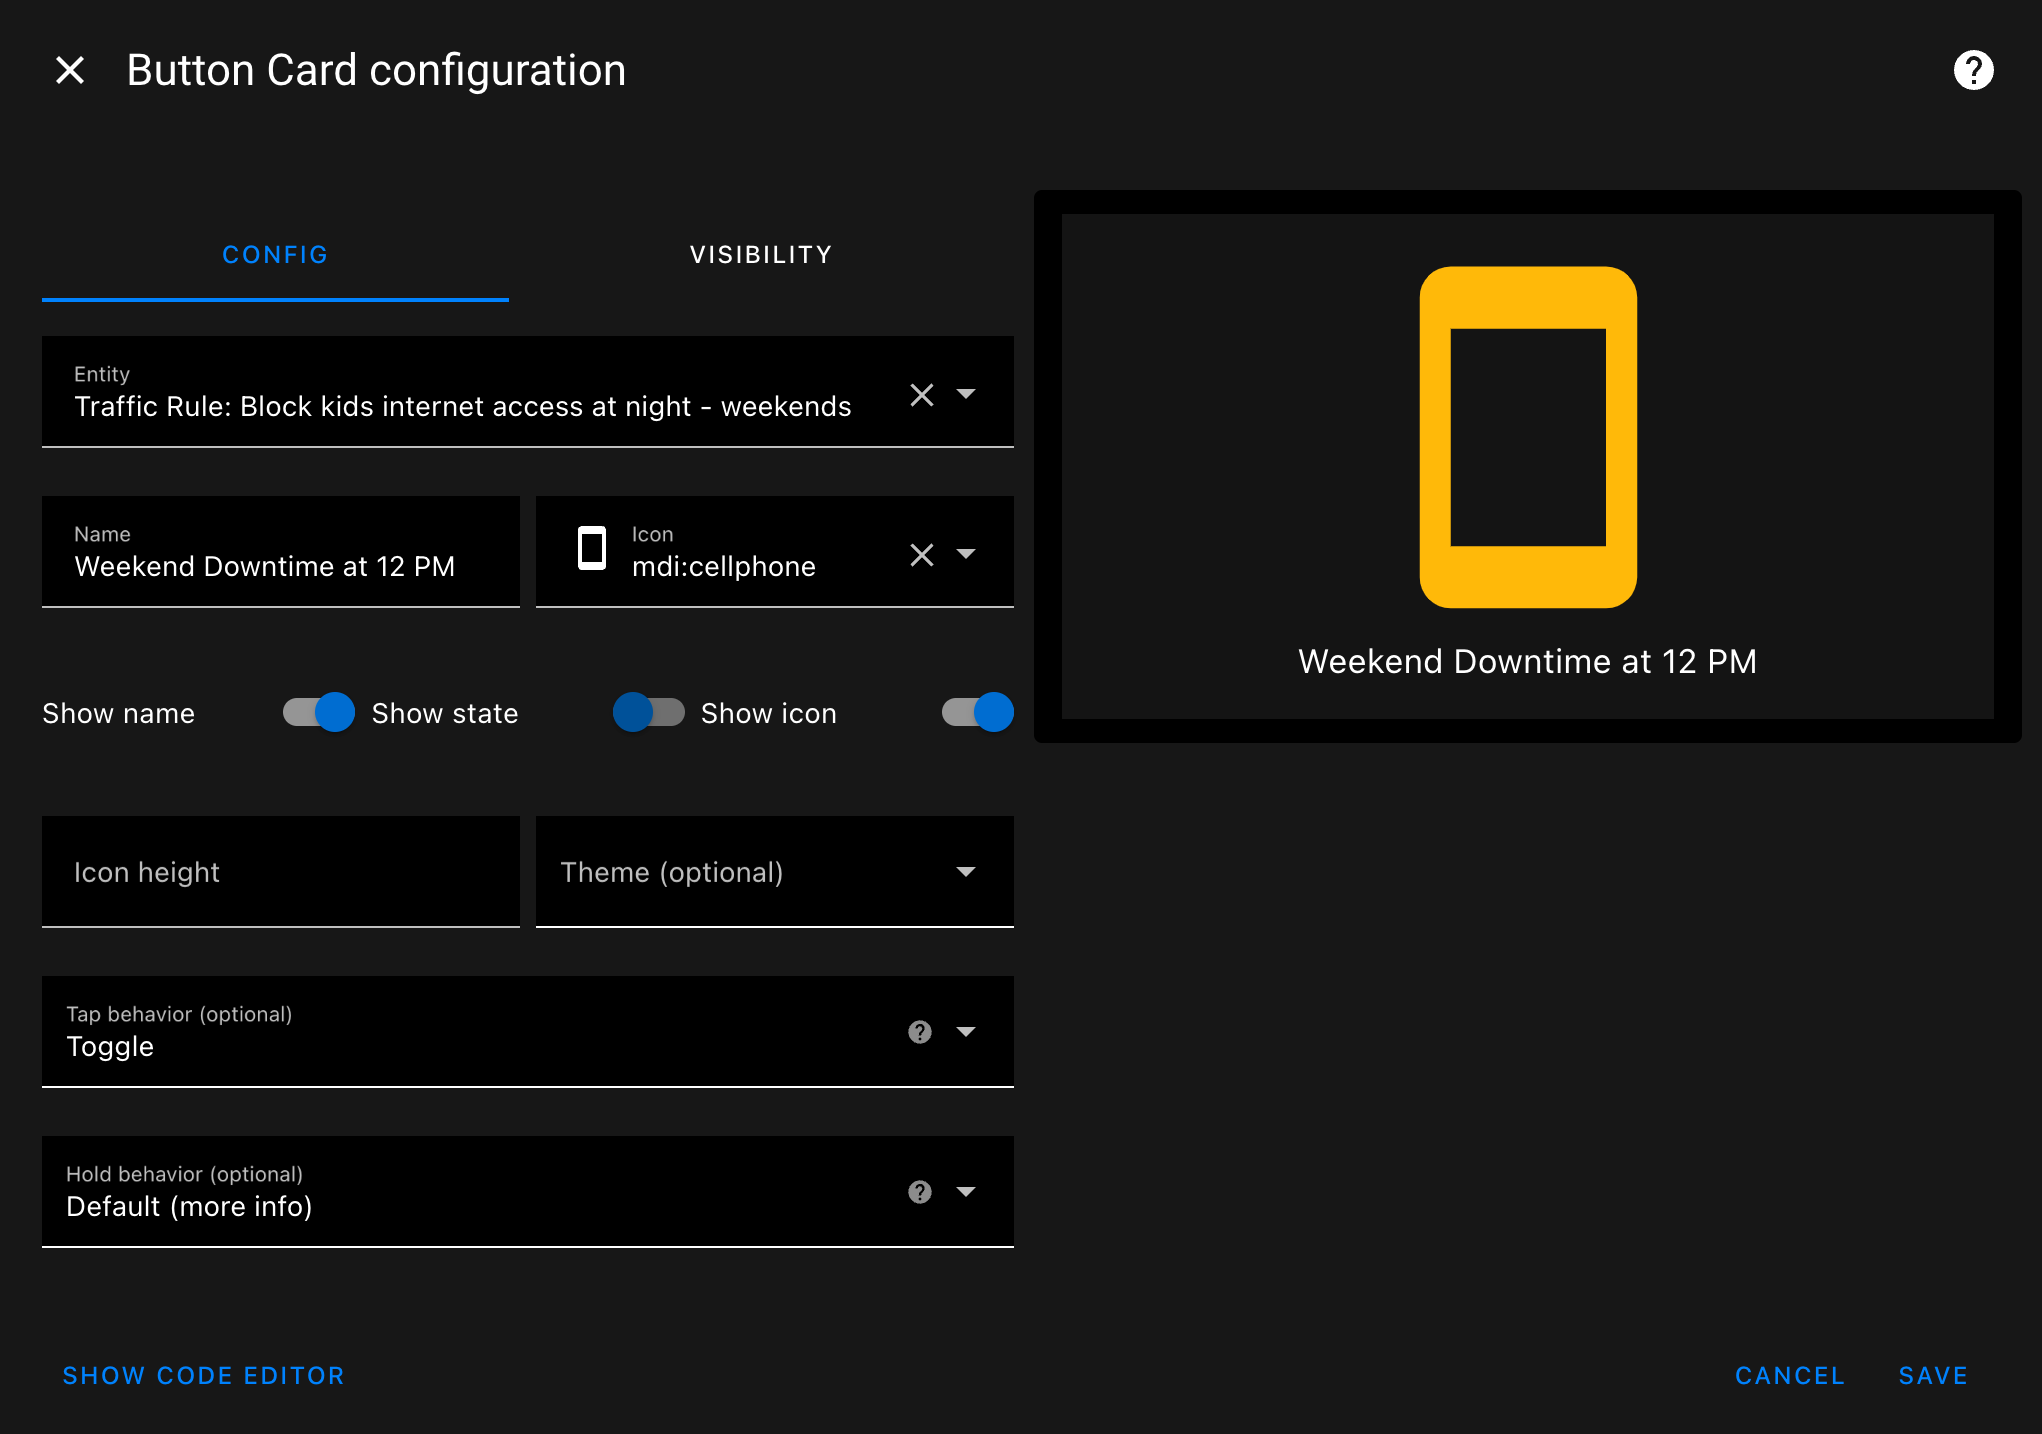The height and width of the screenshot is (1434, 2042).
Task: Expand the Entity dropdown list
Action: (966, 394)
